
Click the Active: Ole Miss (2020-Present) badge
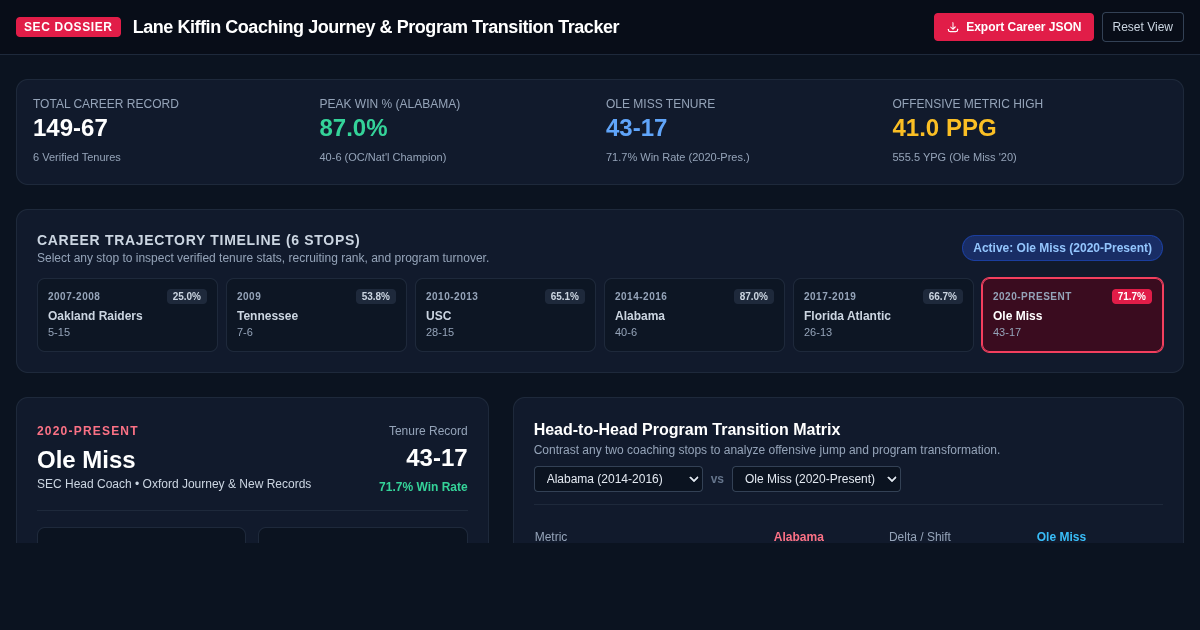(1062, 248)
